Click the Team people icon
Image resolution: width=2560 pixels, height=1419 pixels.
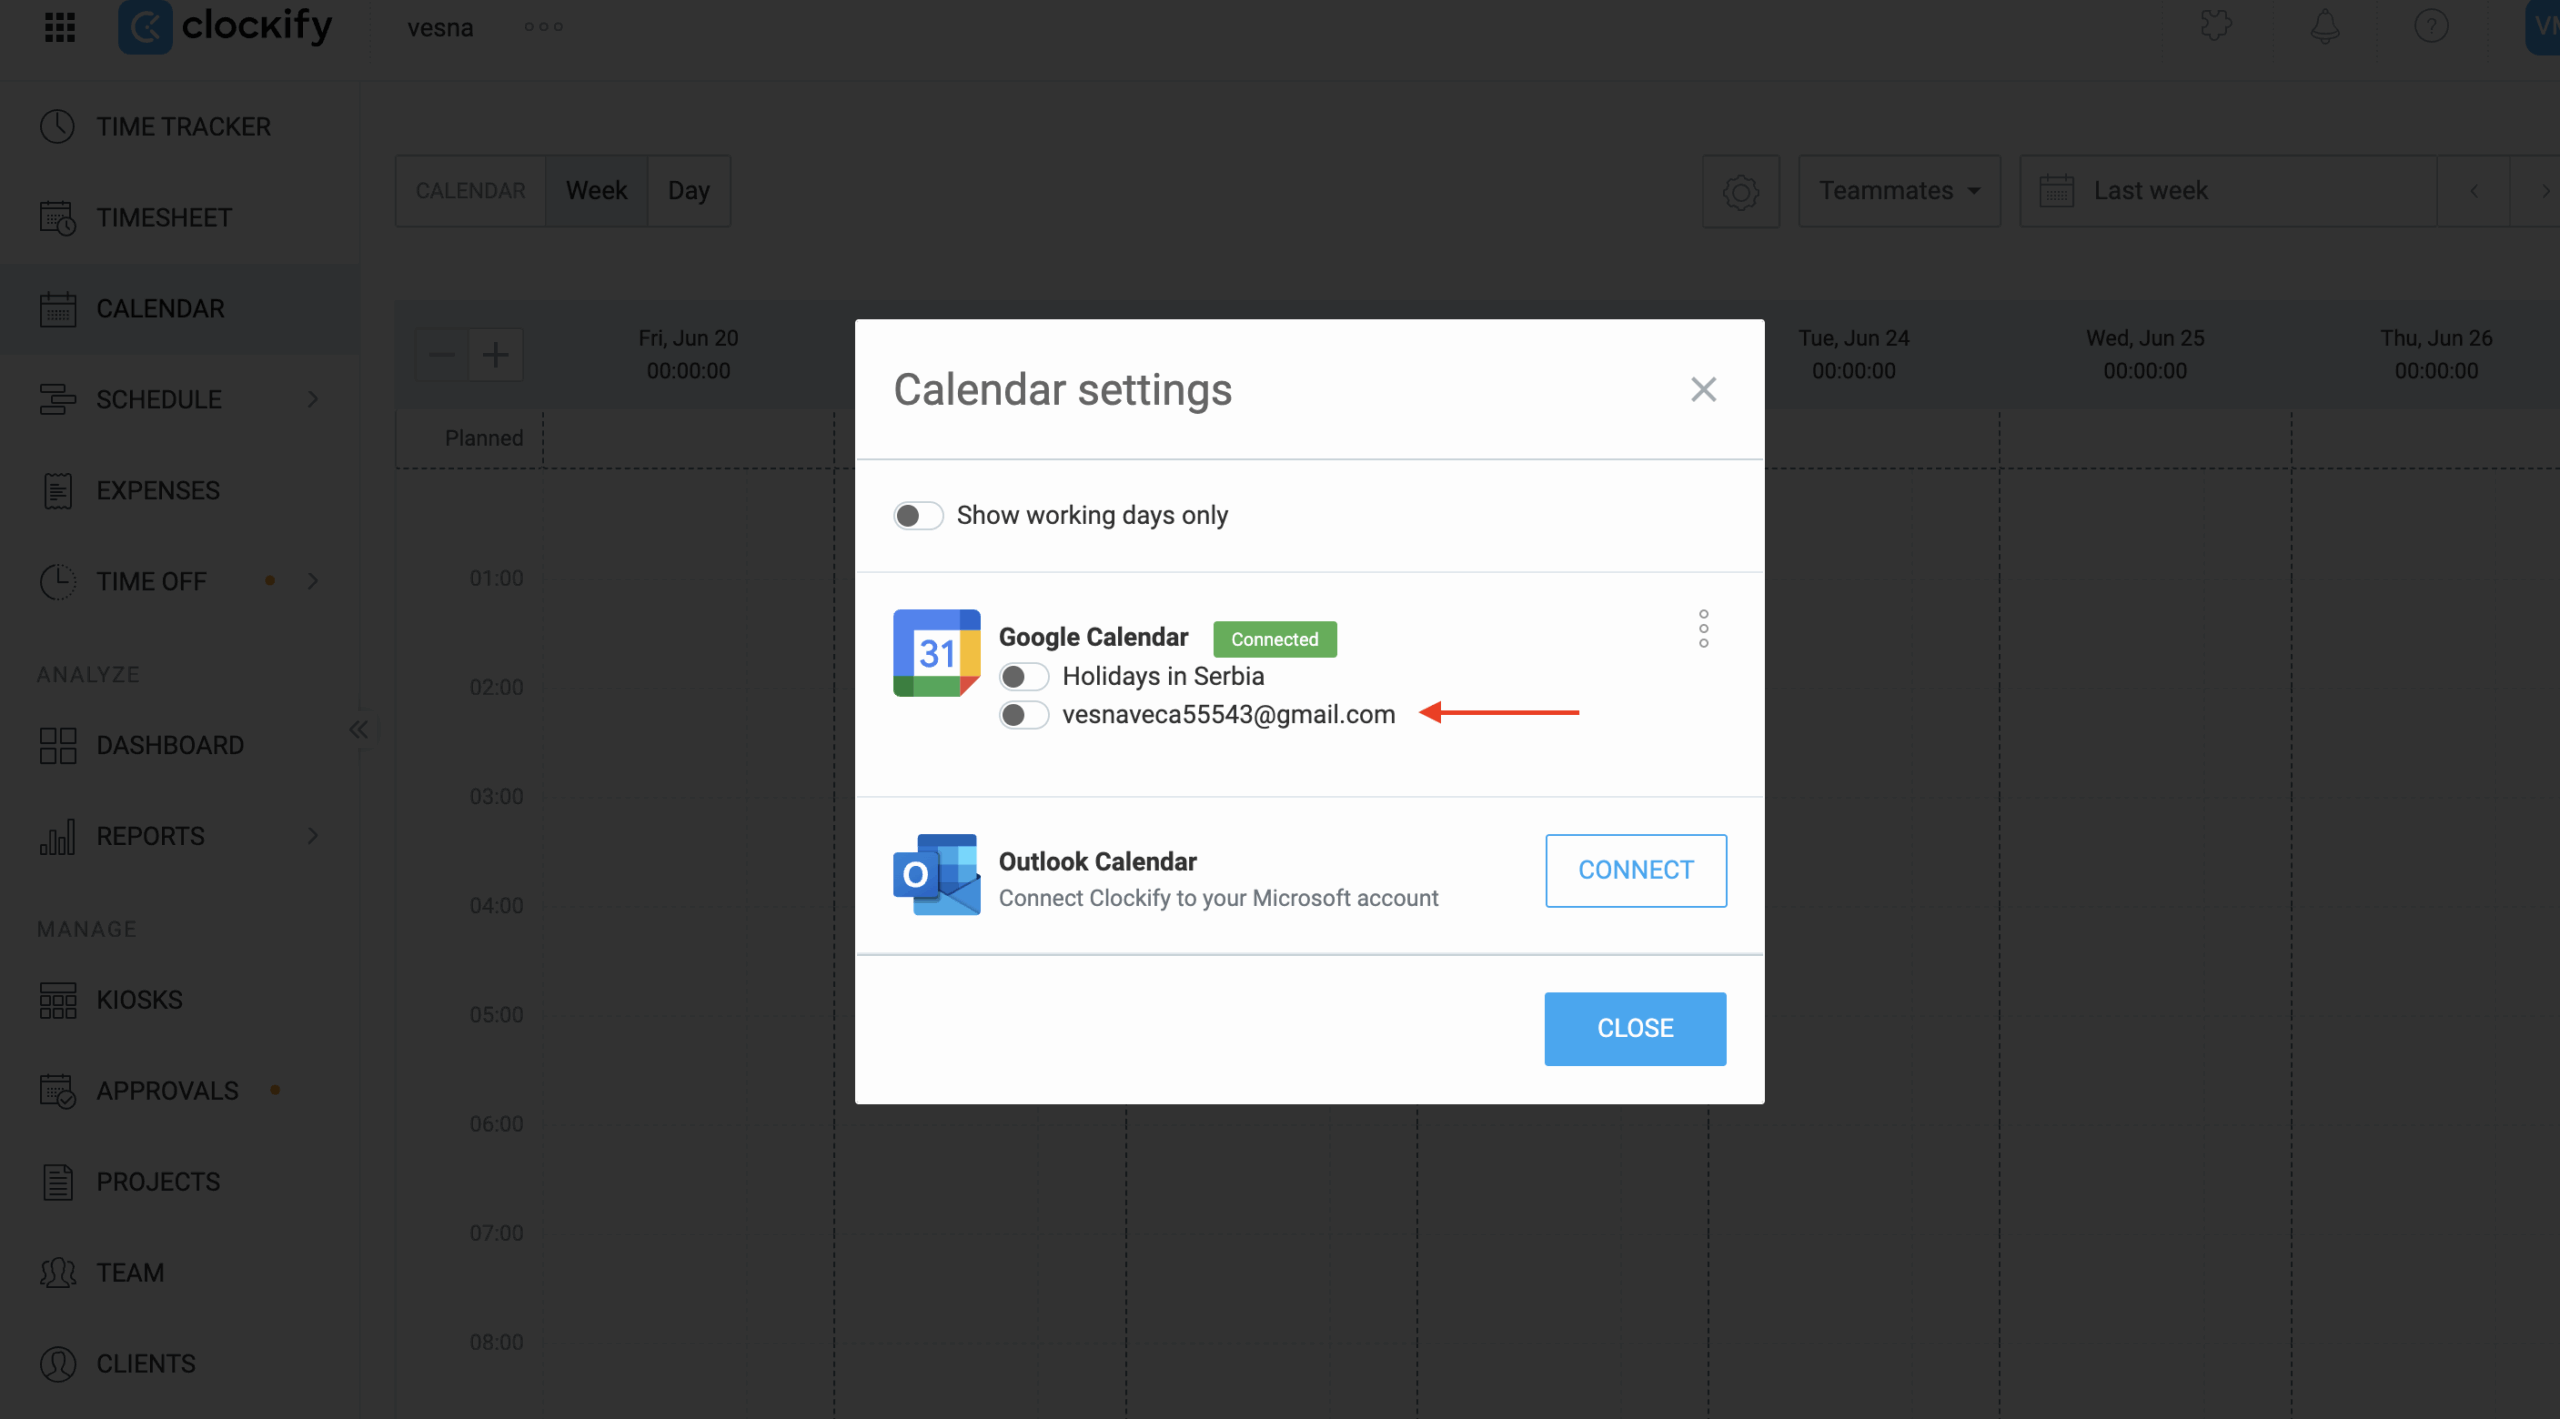(x=58, y=1273)
